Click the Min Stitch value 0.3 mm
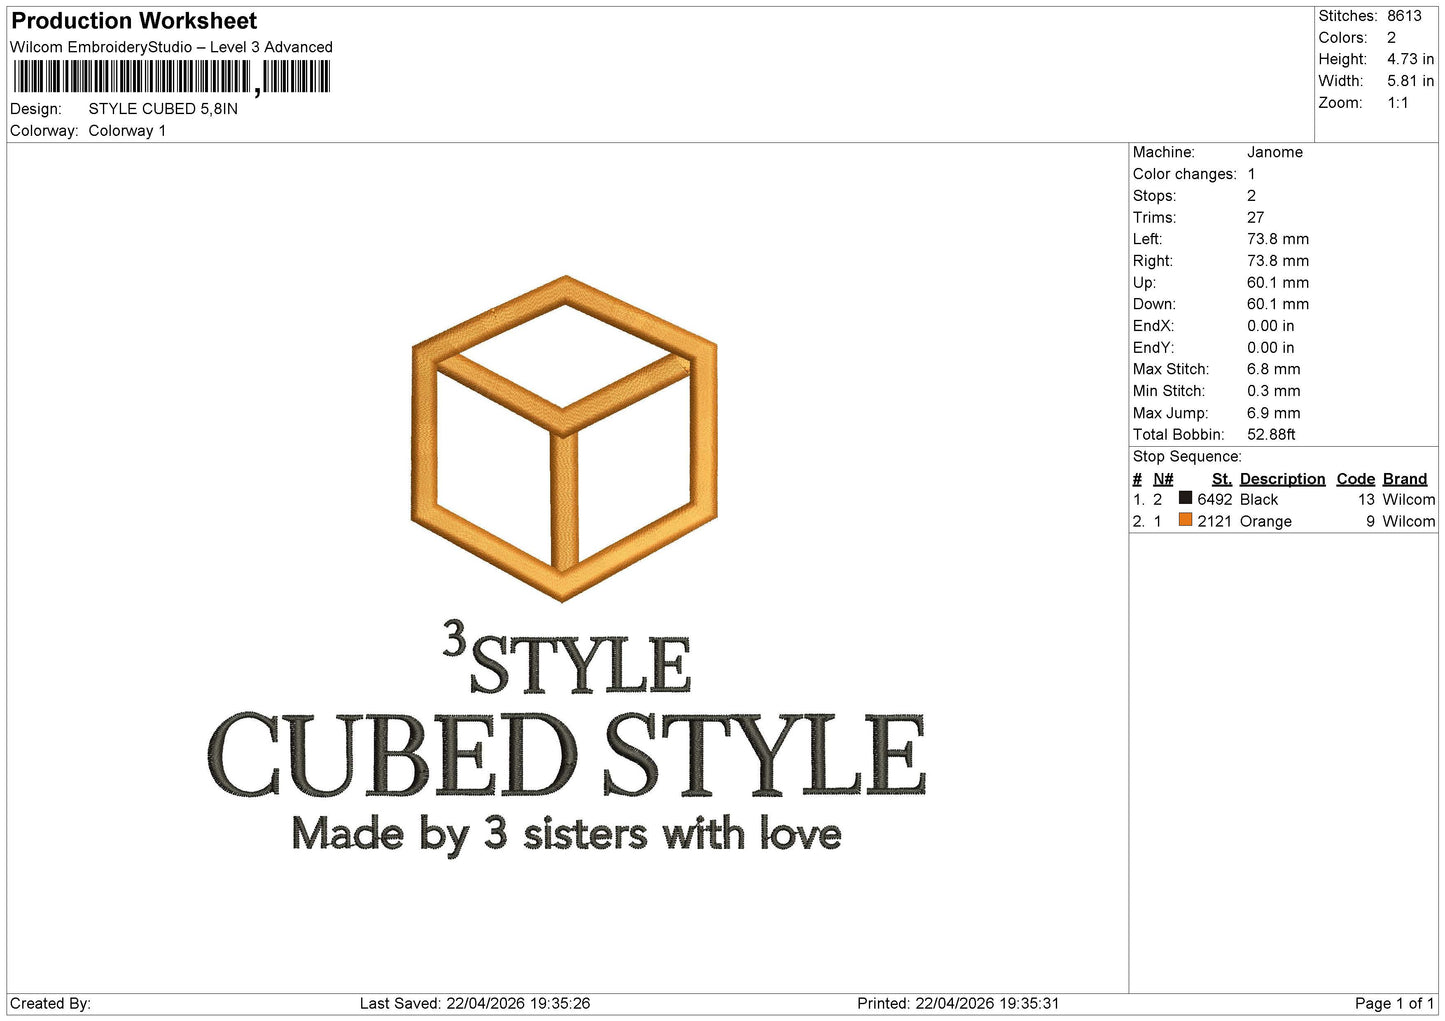The image size is (1445, 1021). click(x=1273, y=391)
